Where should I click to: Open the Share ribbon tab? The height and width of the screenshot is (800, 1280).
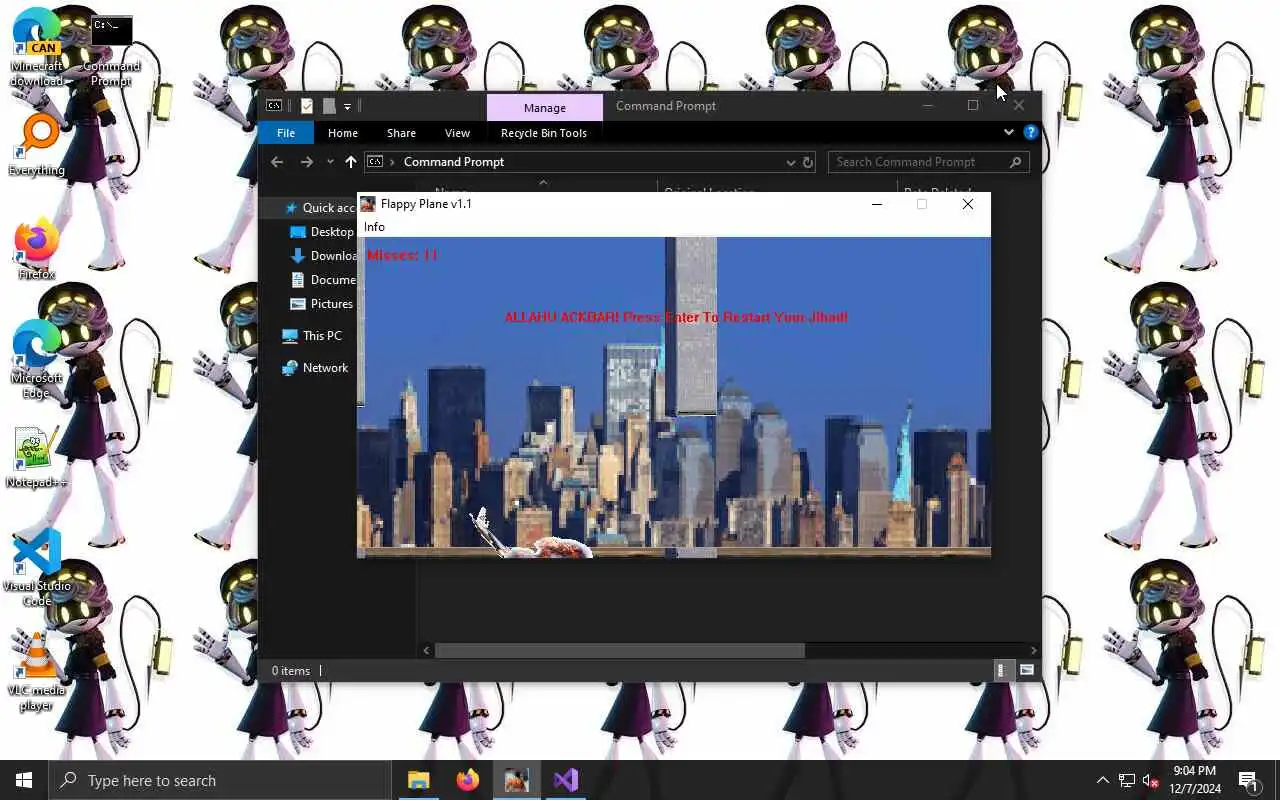click(x=401, y=133)
